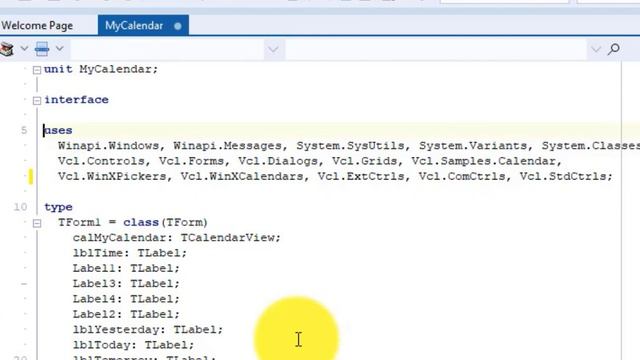Screen dimensions: 640x360
Task: Click inside the methods combo field
Action: (x=436, y=50)
